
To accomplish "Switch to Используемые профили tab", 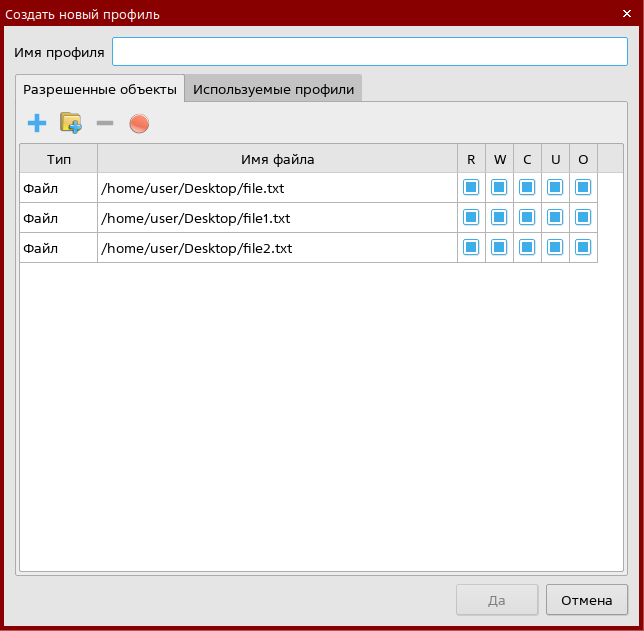I will (x=273, y=89).
